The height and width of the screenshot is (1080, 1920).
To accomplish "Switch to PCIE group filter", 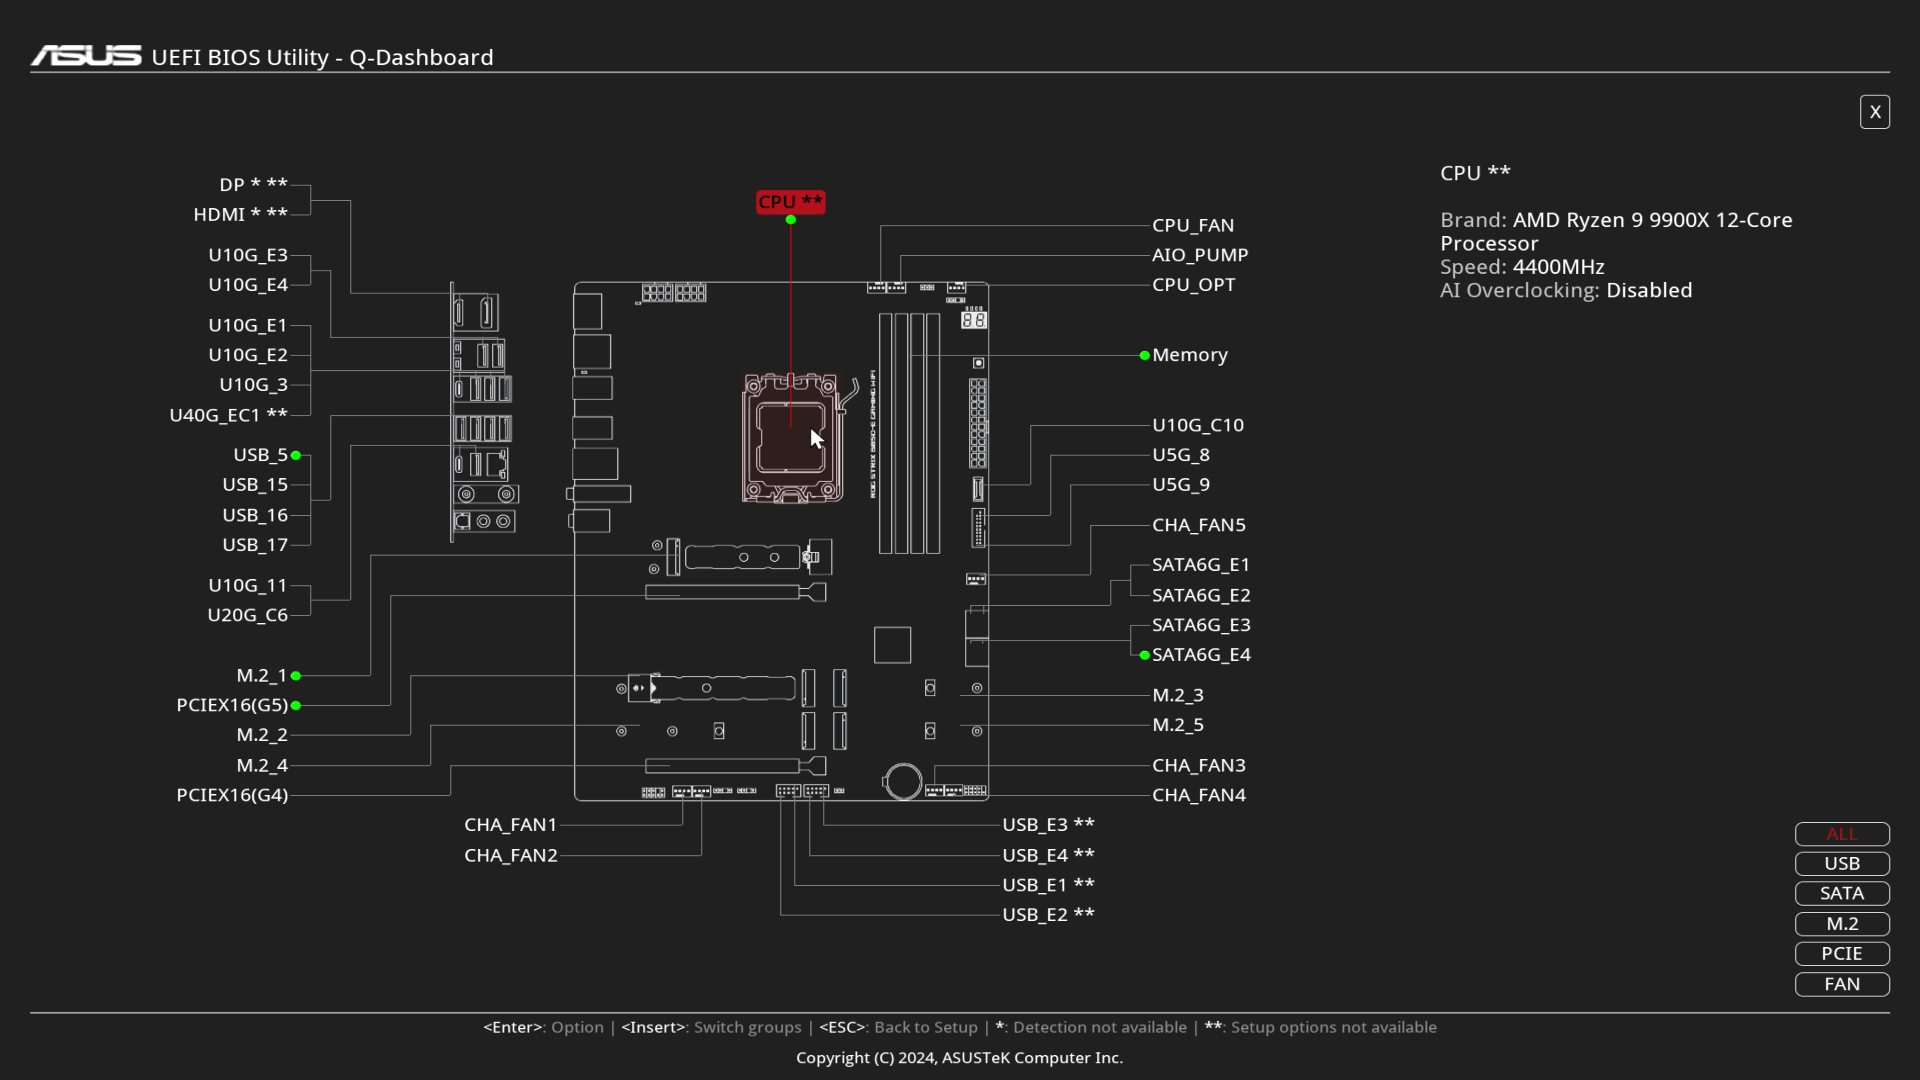I will coord(1841,954).
